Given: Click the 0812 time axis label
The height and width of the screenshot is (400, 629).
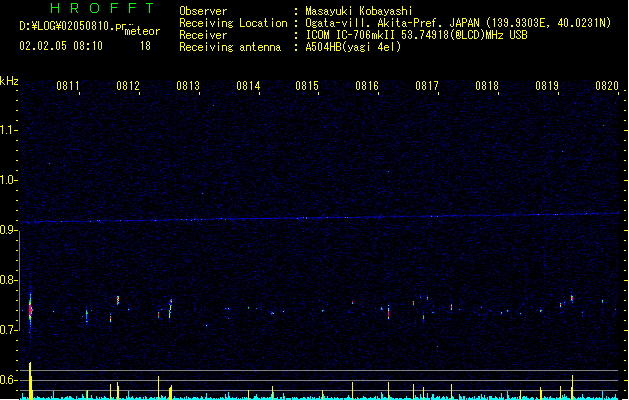Looking at the screenshot, I should (x=128, y=86).
